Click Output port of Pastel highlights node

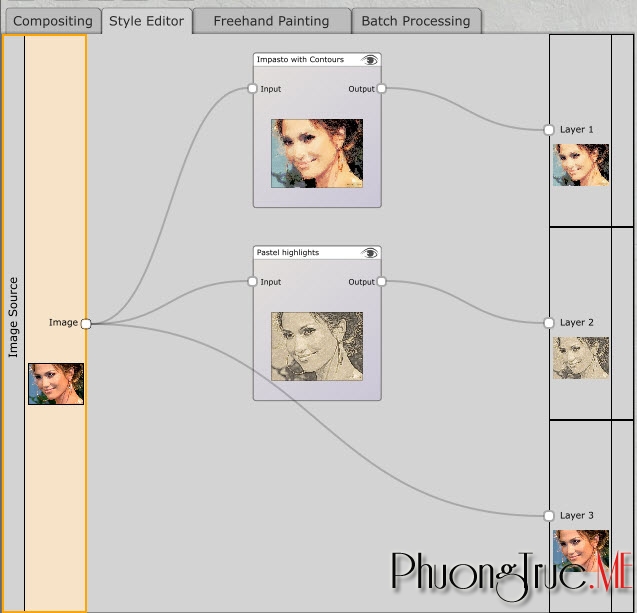381,282
